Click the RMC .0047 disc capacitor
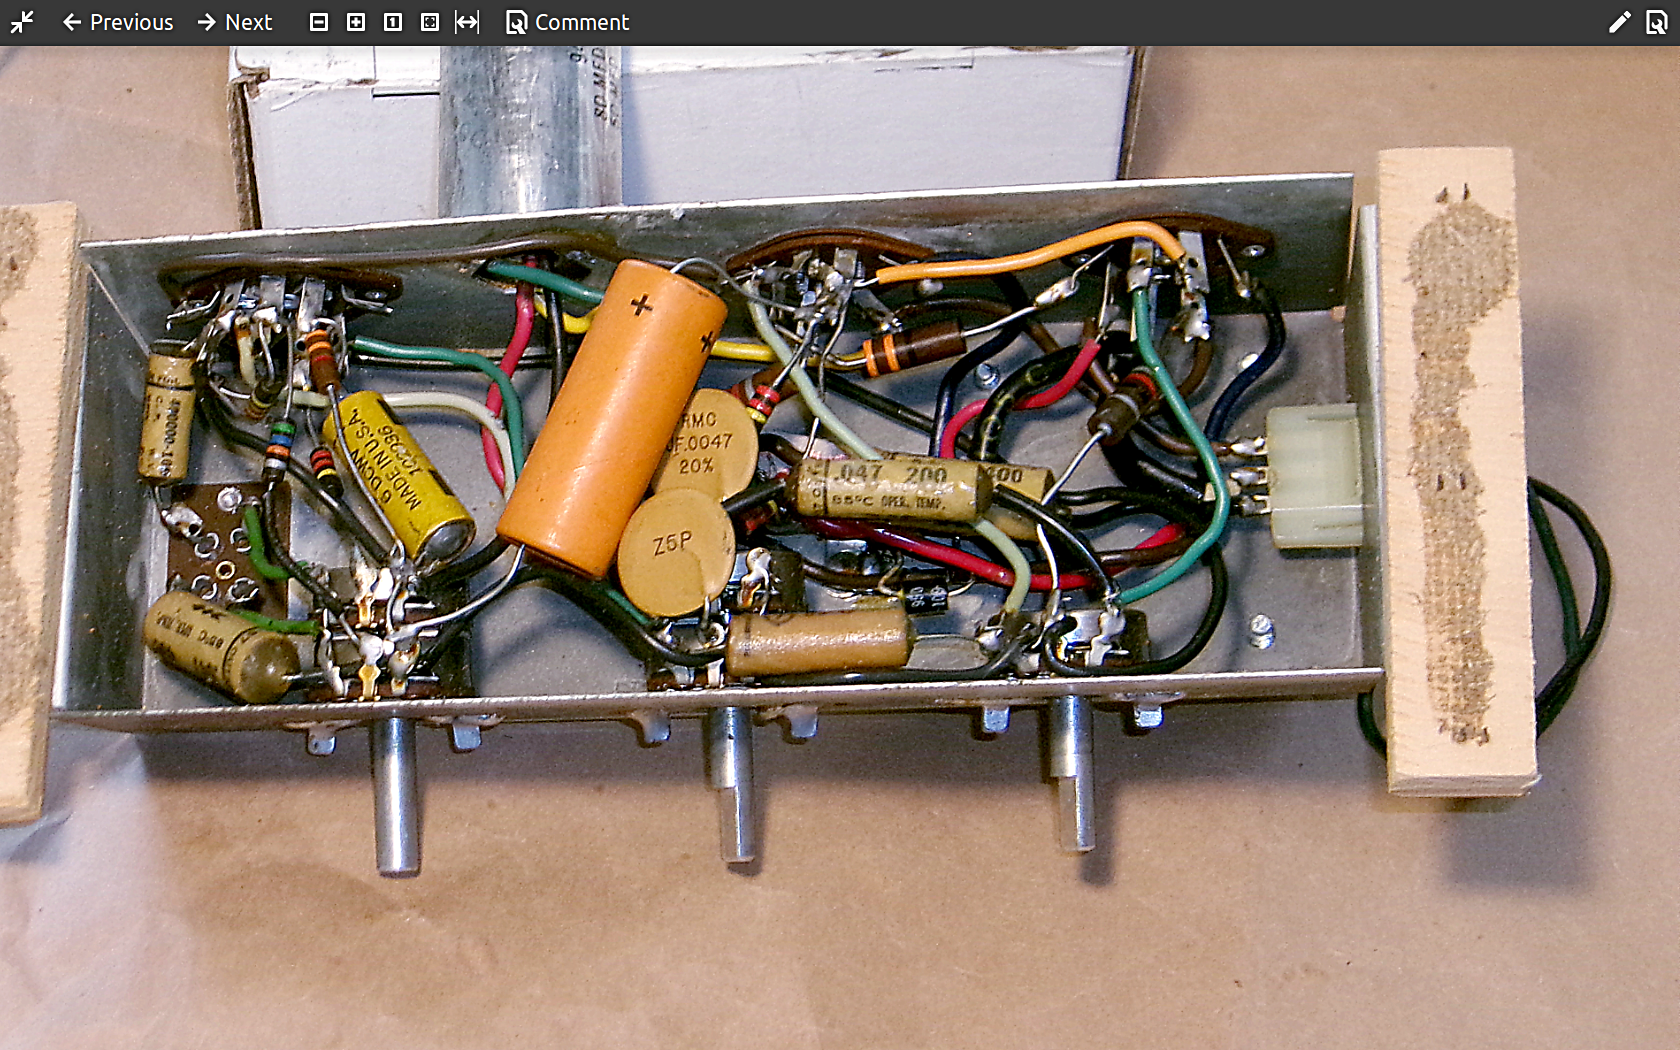The height and width of the screenshot is (1050, 1680). [x=707, y=445]
